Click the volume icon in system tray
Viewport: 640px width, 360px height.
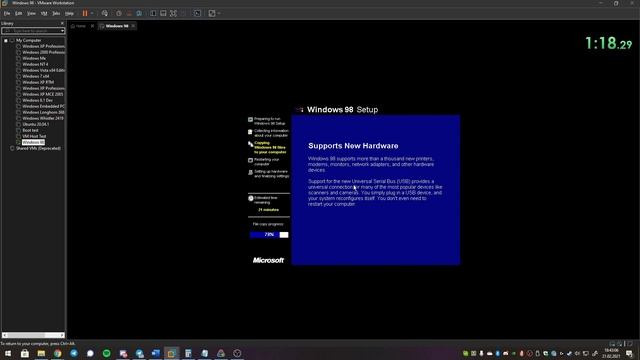tap(577, 353)
